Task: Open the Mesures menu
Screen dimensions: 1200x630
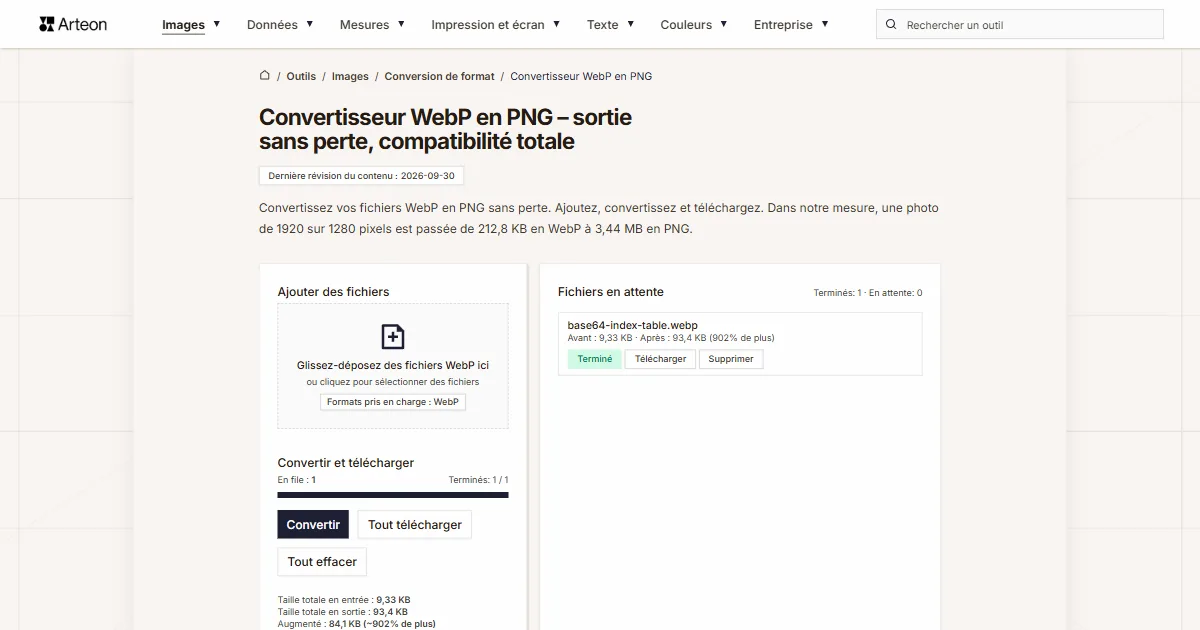Action: (x=364, y=25)
